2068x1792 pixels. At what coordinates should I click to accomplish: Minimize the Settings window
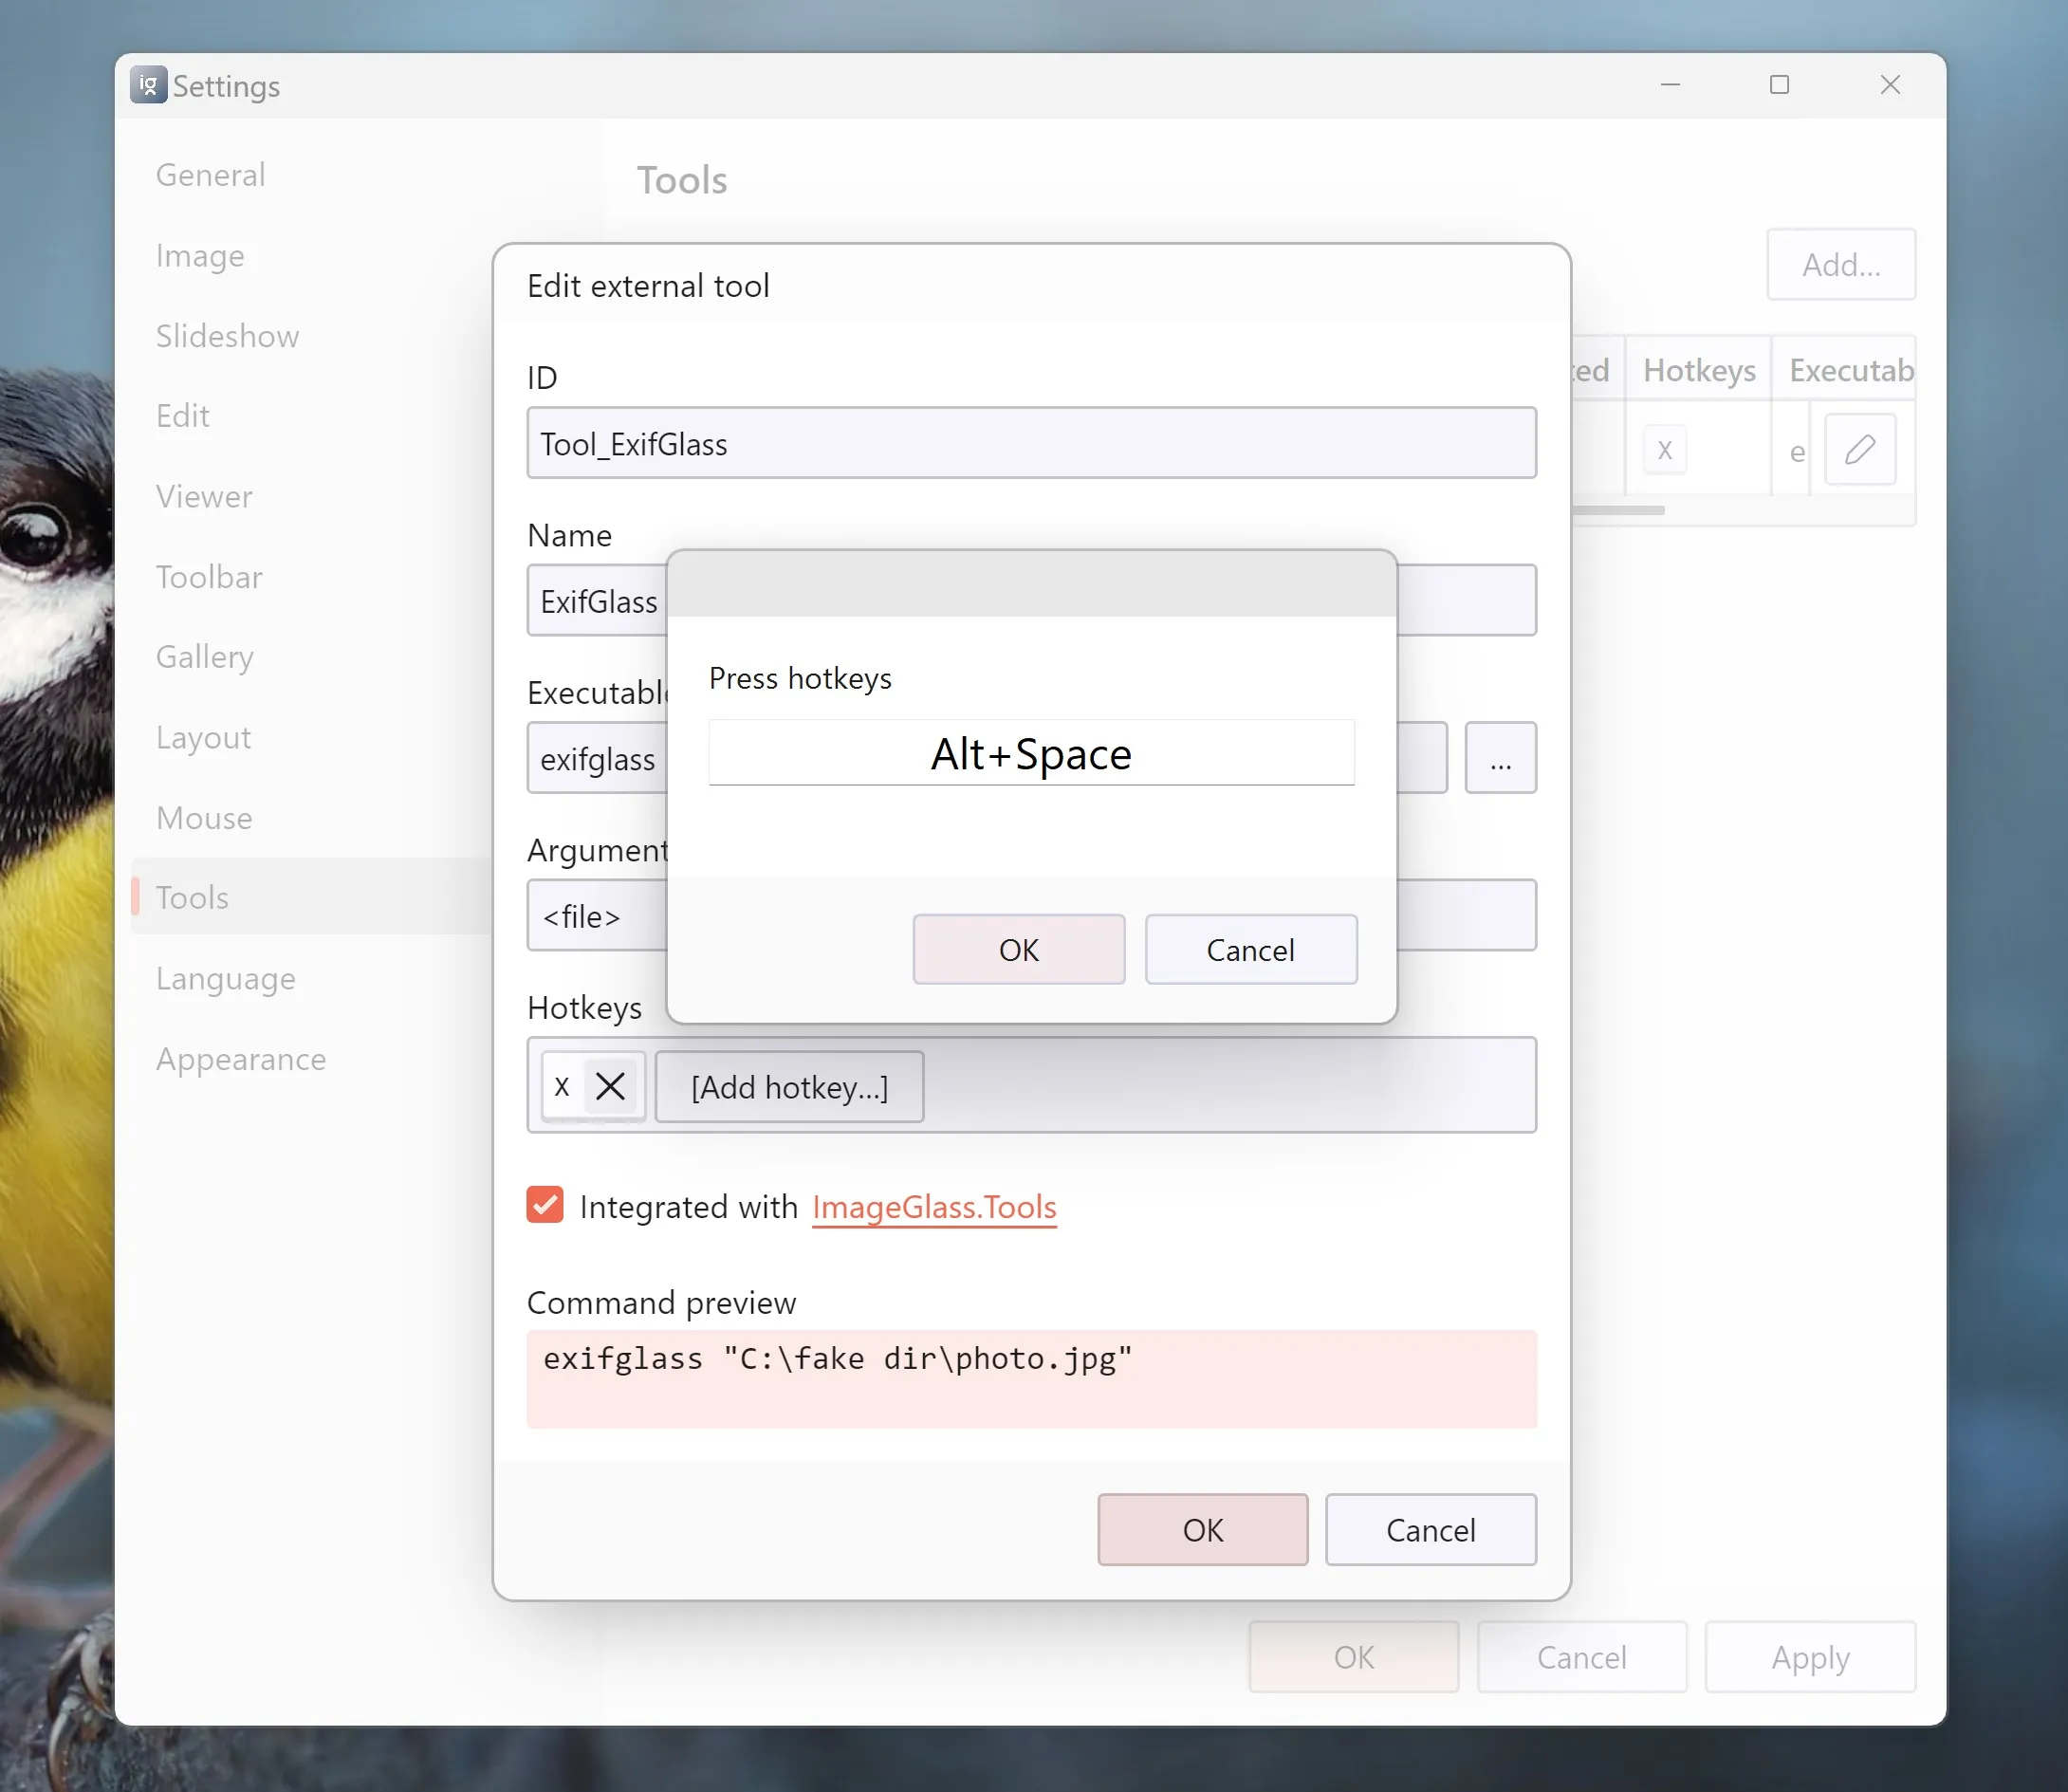coord(1669,85)
